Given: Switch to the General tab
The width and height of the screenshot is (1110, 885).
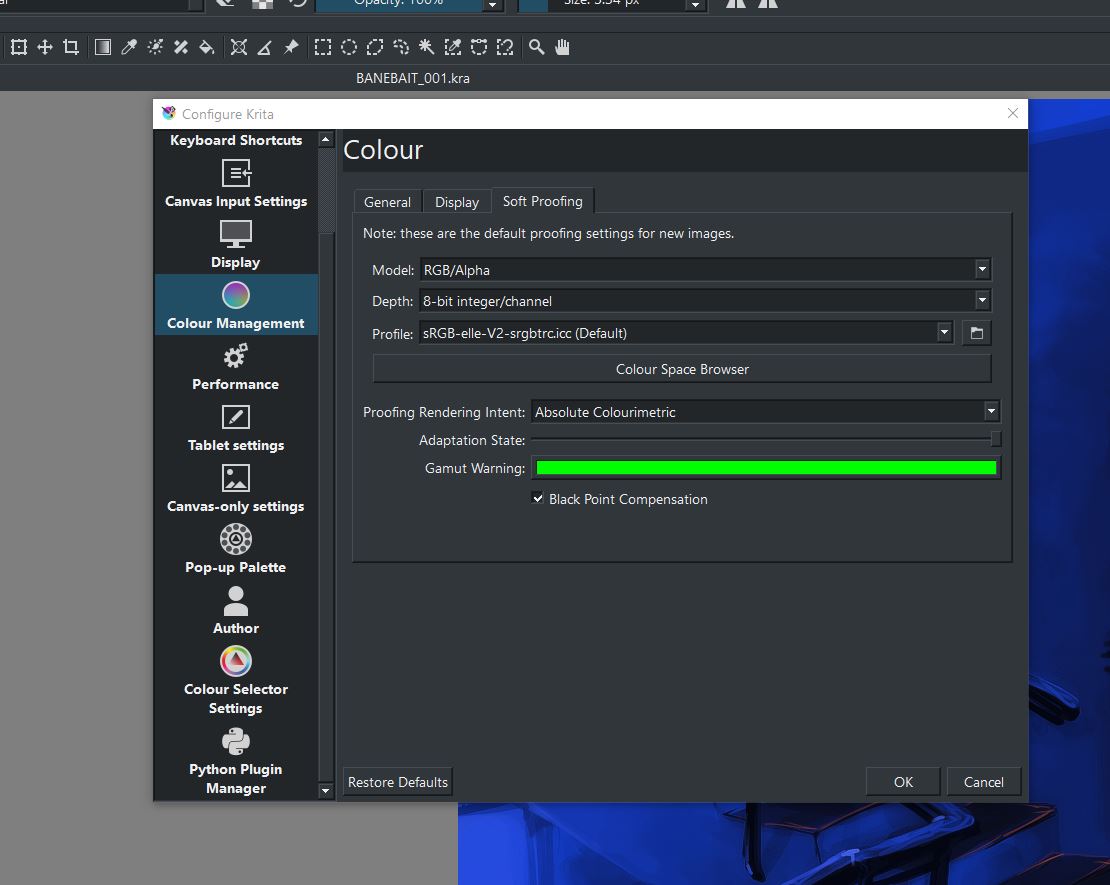Looking at the screenshot, I should coord(387,202).
